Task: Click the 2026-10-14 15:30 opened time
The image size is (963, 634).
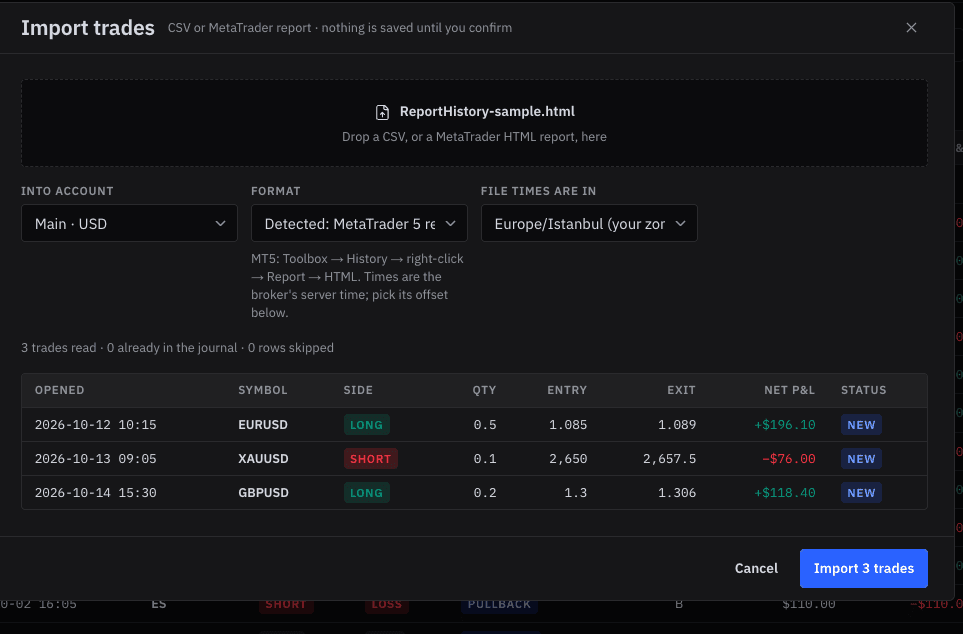Action: (x=96, y=493)
